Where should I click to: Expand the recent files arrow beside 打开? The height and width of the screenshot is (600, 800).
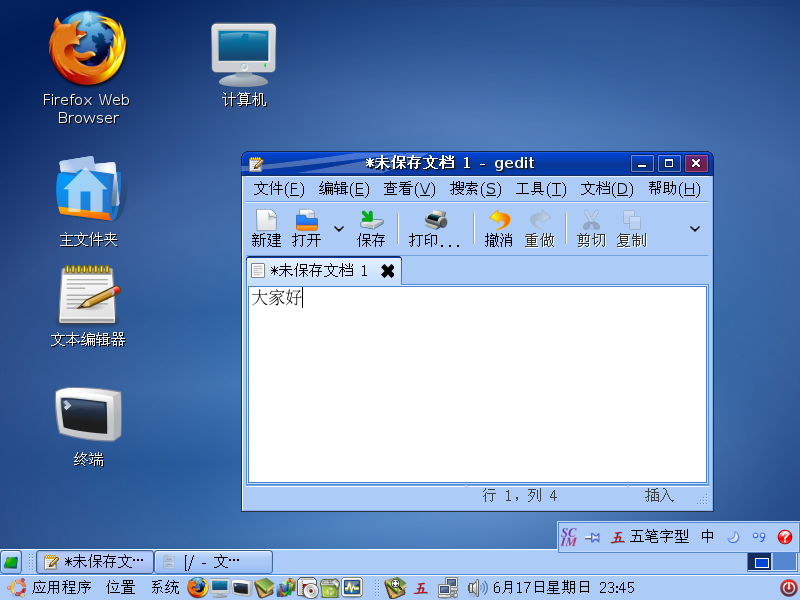click(x=339, y=229)
